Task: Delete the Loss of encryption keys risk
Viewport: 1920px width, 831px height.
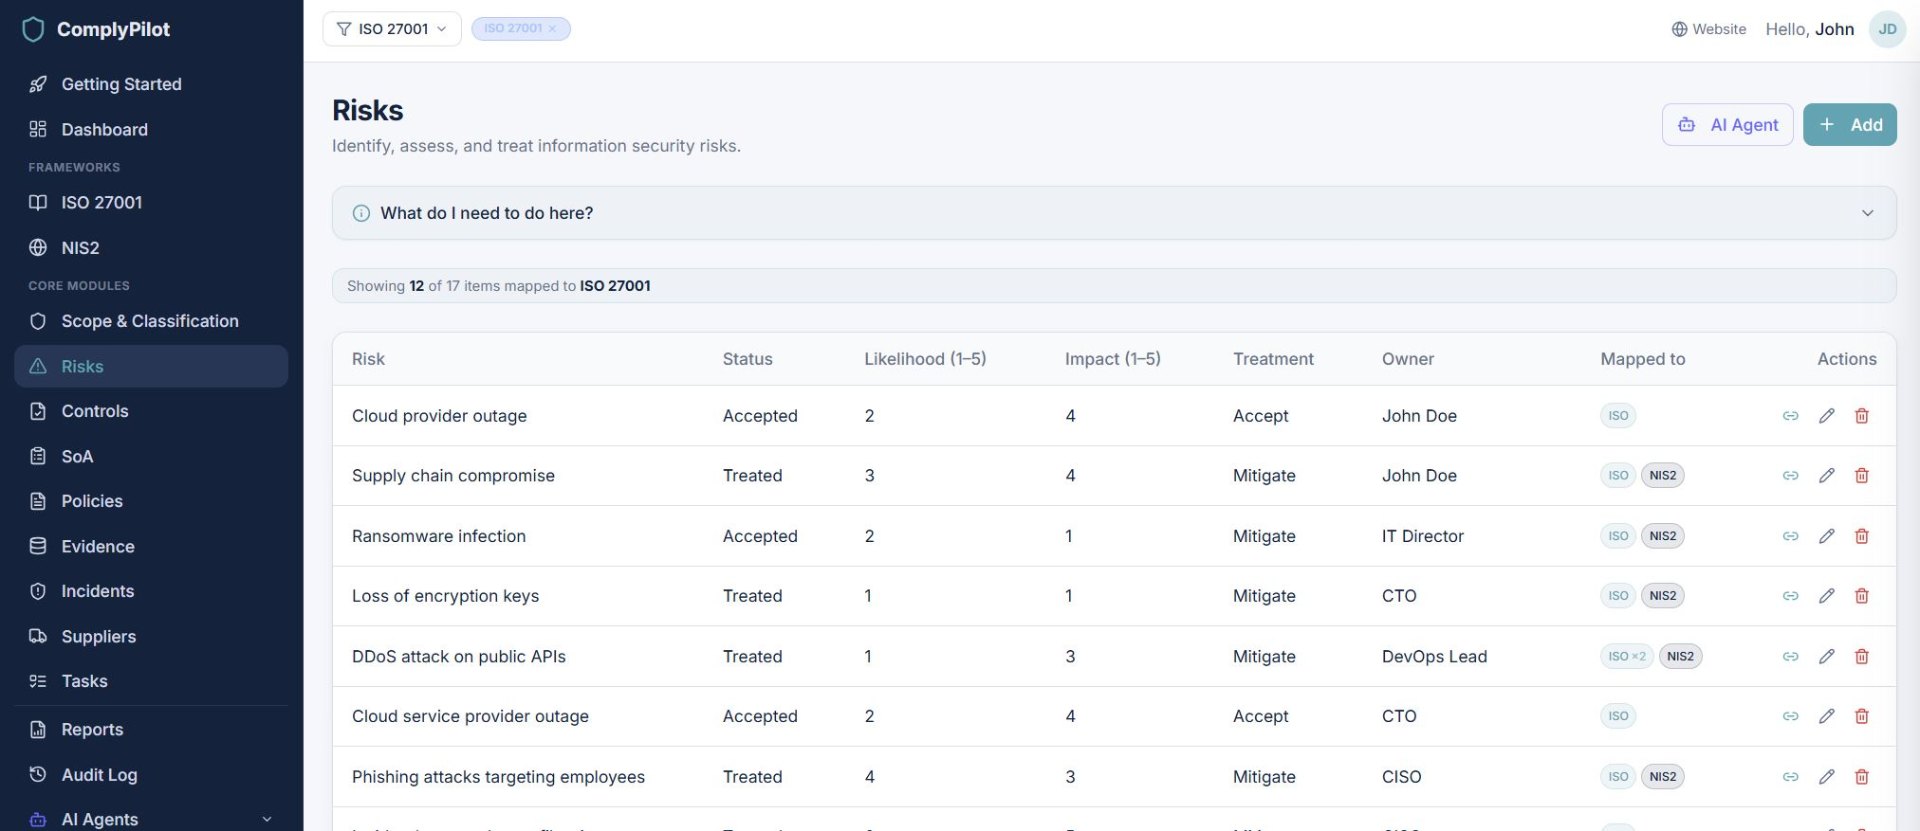Action: (x=1862, y=596)
